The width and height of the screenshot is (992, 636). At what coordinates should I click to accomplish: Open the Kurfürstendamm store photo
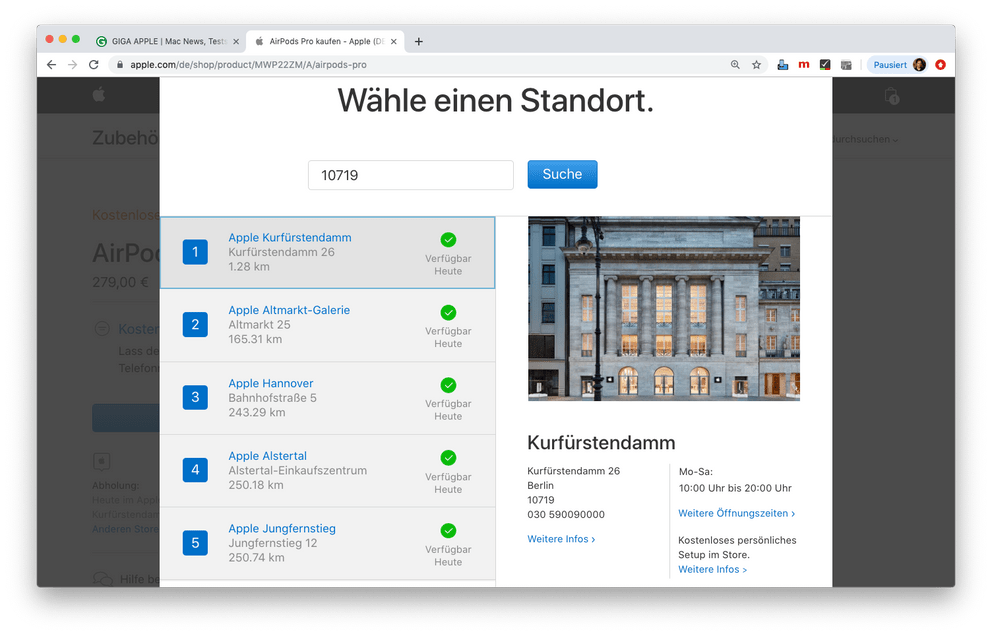click(664, 309)
